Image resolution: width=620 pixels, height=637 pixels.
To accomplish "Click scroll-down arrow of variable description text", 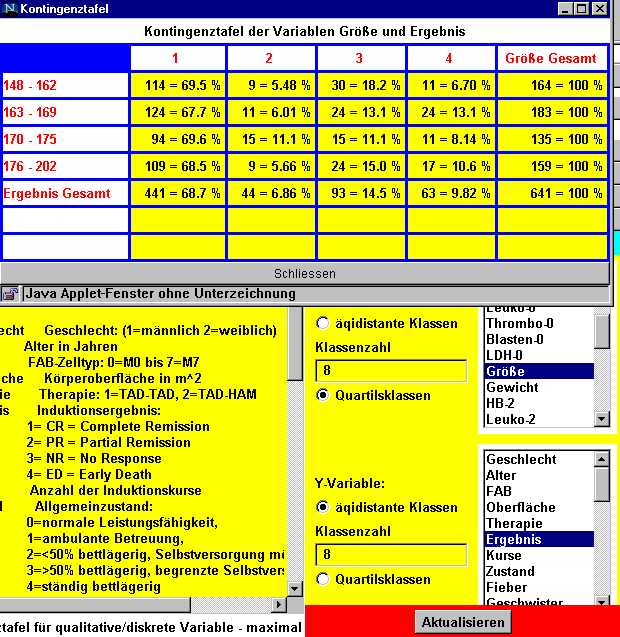I will [294, 589].
